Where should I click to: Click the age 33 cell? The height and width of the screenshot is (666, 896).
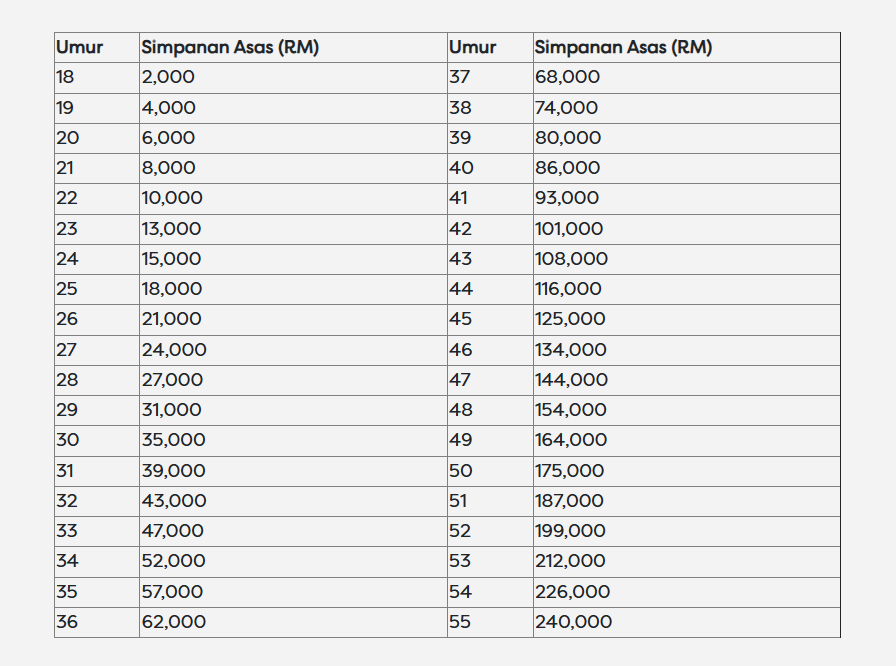97,532
